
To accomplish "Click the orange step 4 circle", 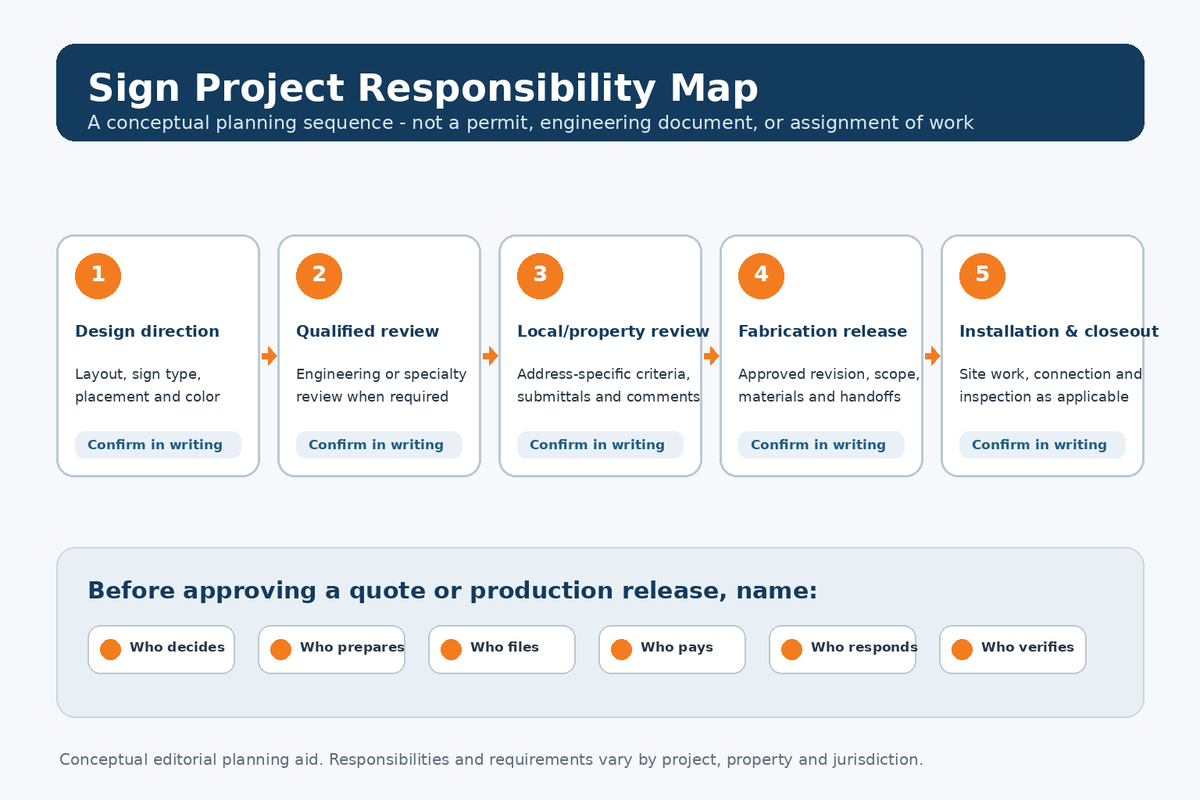I will 761,275.
